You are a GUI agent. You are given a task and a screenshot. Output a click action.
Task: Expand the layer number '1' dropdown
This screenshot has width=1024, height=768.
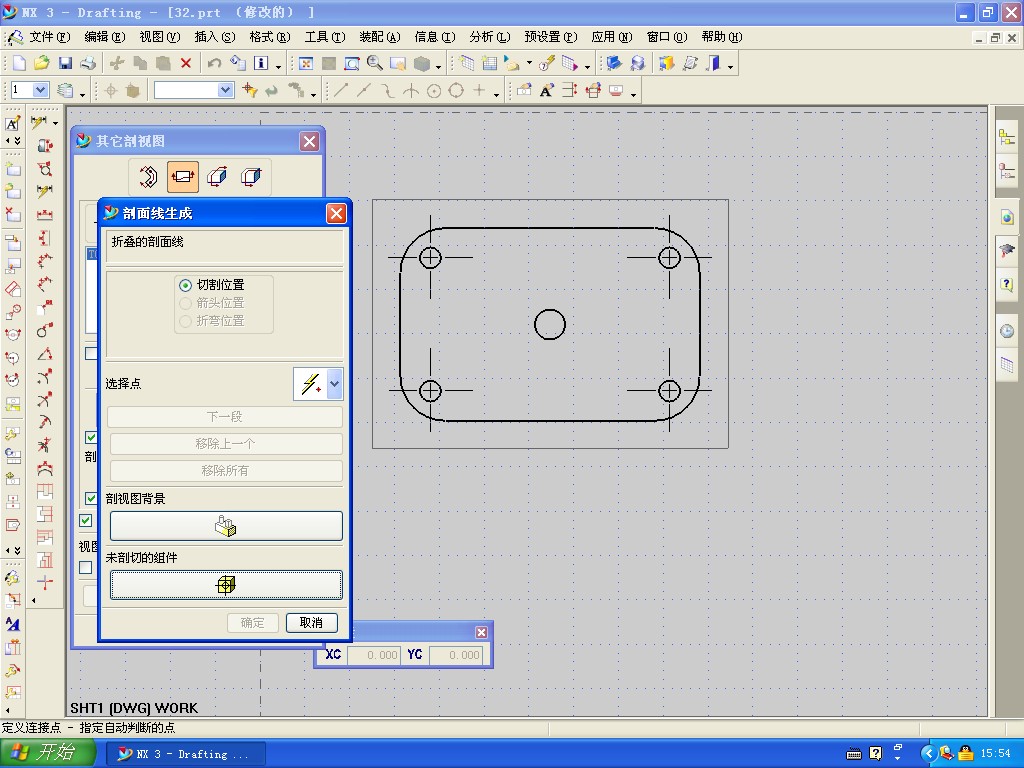(x=41, y=90)
